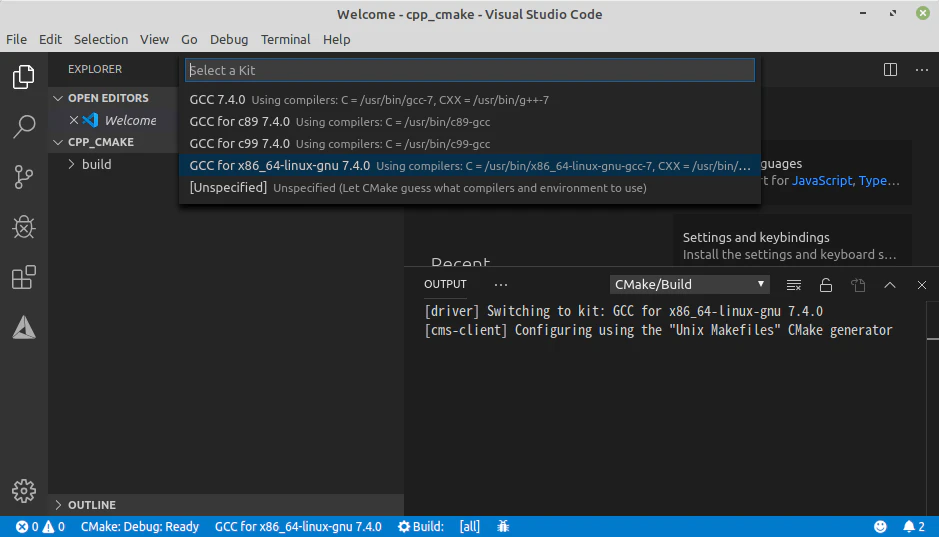This screenshot has width=939, height=537.
Task: Open the Go menu
Action: [x=189, y=40]
